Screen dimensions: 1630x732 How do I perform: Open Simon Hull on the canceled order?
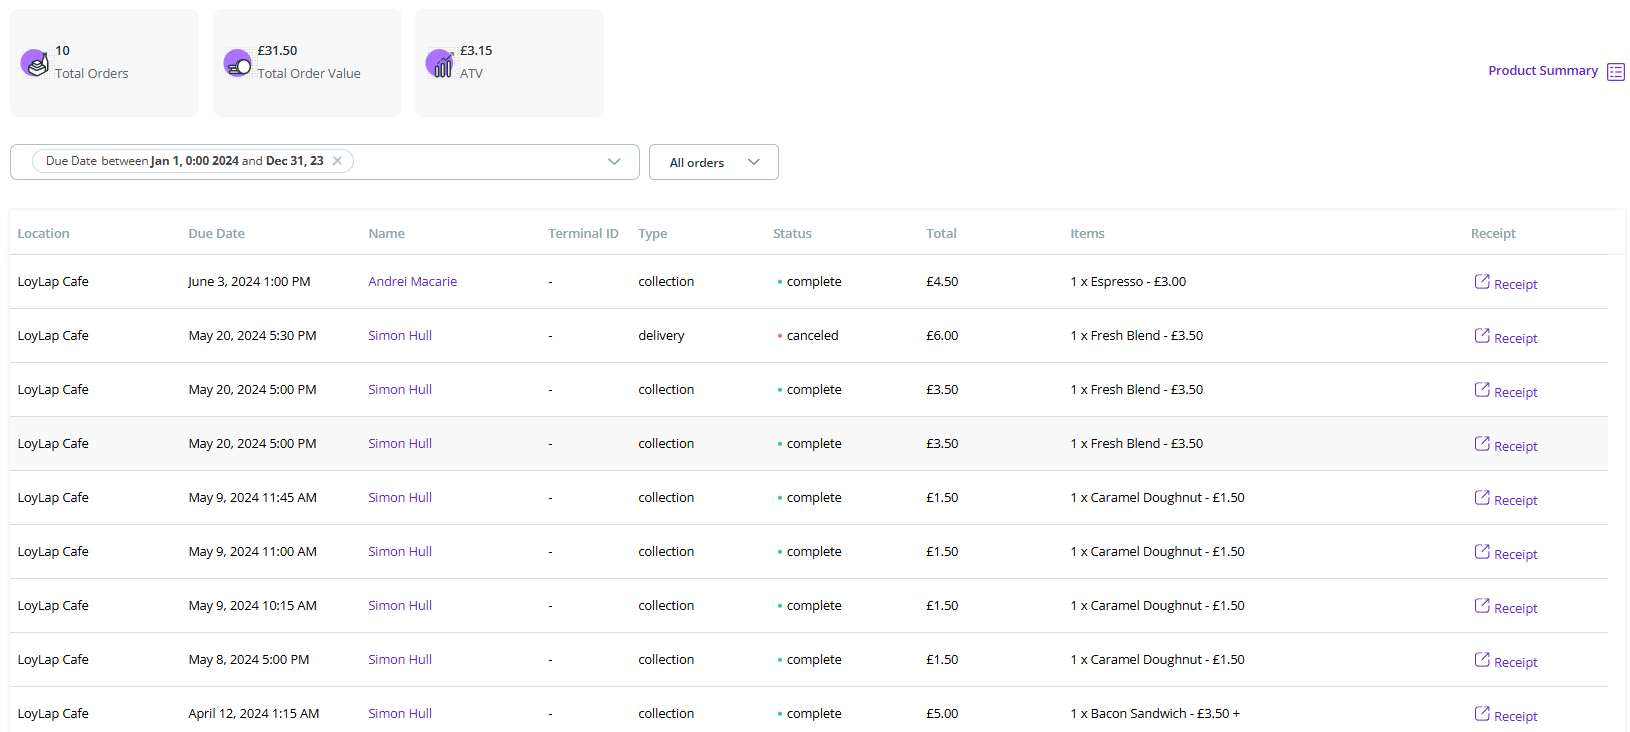[x=400, y=336]
